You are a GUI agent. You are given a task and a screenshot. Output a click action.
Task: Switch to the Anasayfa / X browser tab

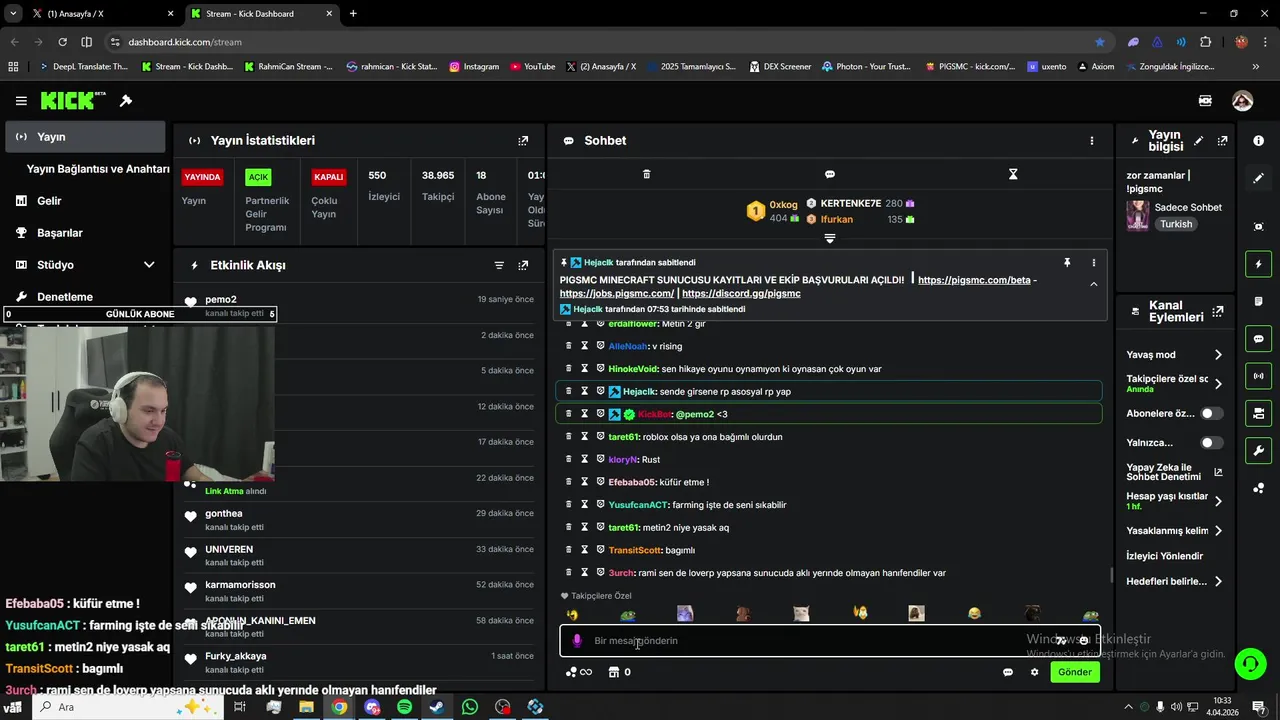pos(101,14)
